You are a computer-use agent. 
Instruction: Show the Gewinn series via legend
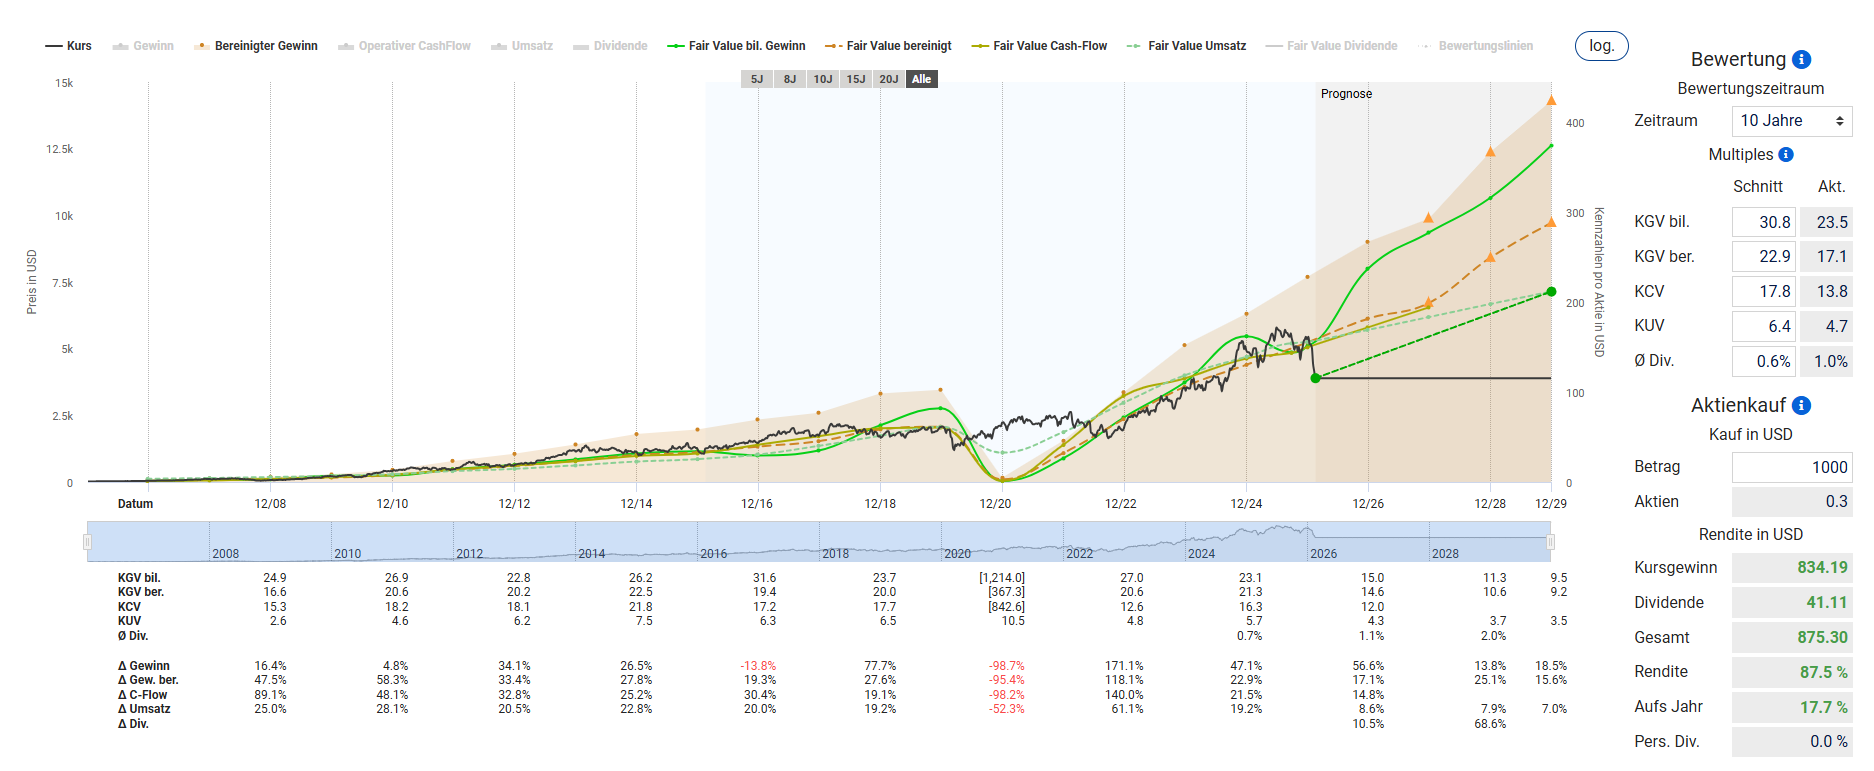tap(143, 46)
